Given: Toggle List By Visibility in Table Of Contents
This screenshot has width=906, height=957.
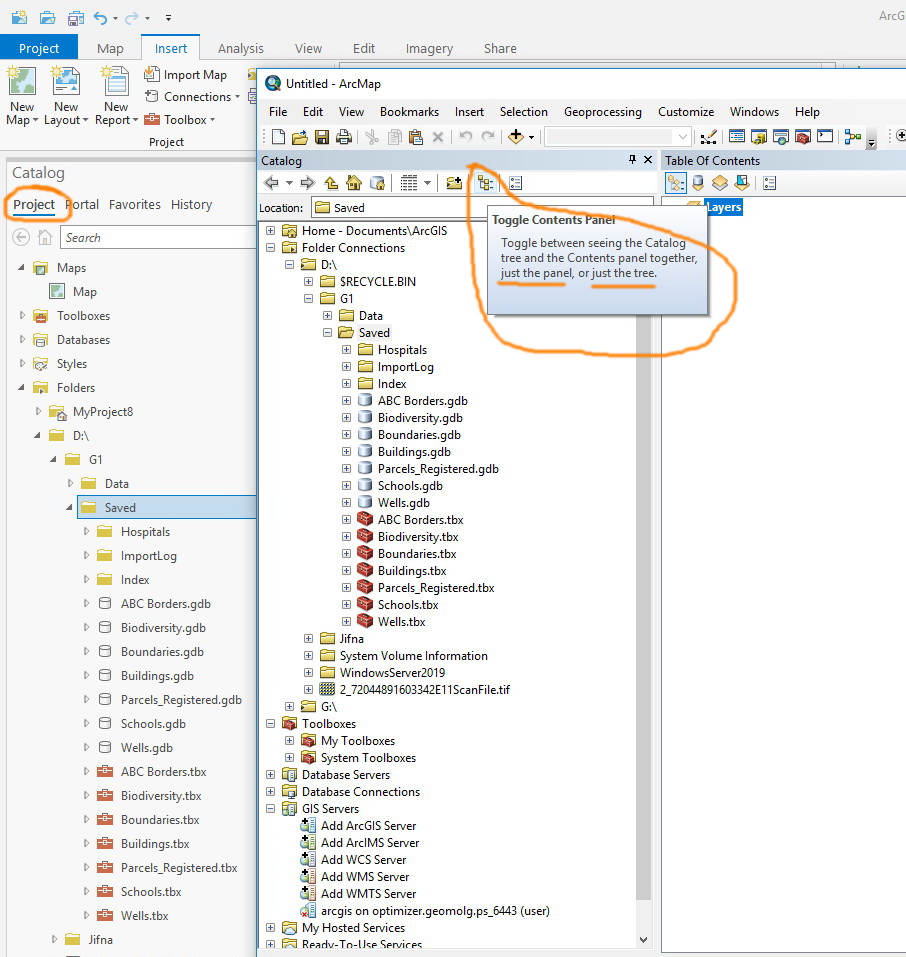Looking at the screenshot, I should [720, 182].
